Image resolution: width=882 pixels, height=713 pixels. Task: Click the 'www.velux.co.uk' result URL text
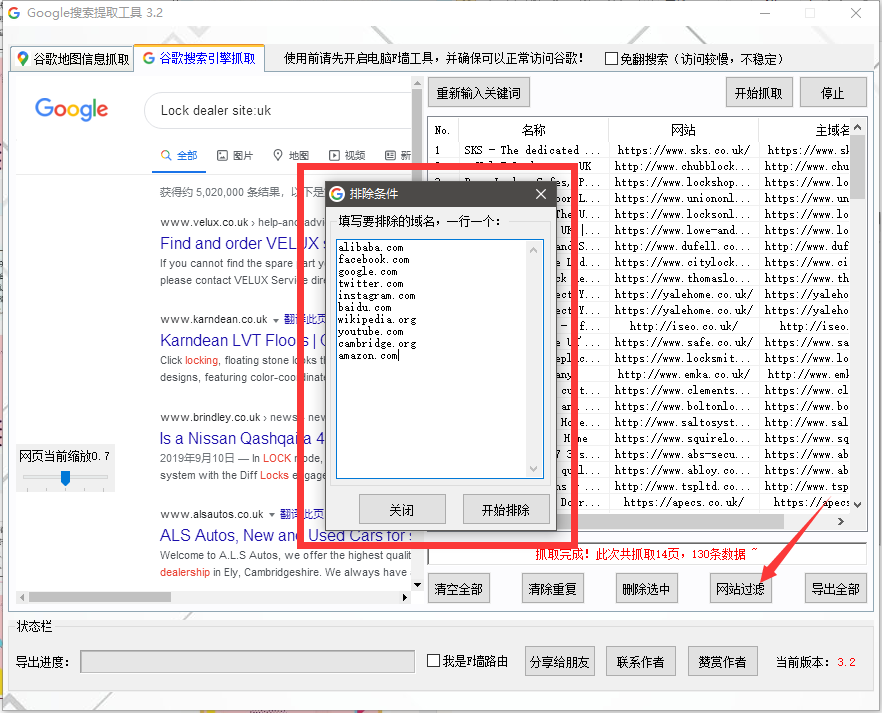click(204, 223)
